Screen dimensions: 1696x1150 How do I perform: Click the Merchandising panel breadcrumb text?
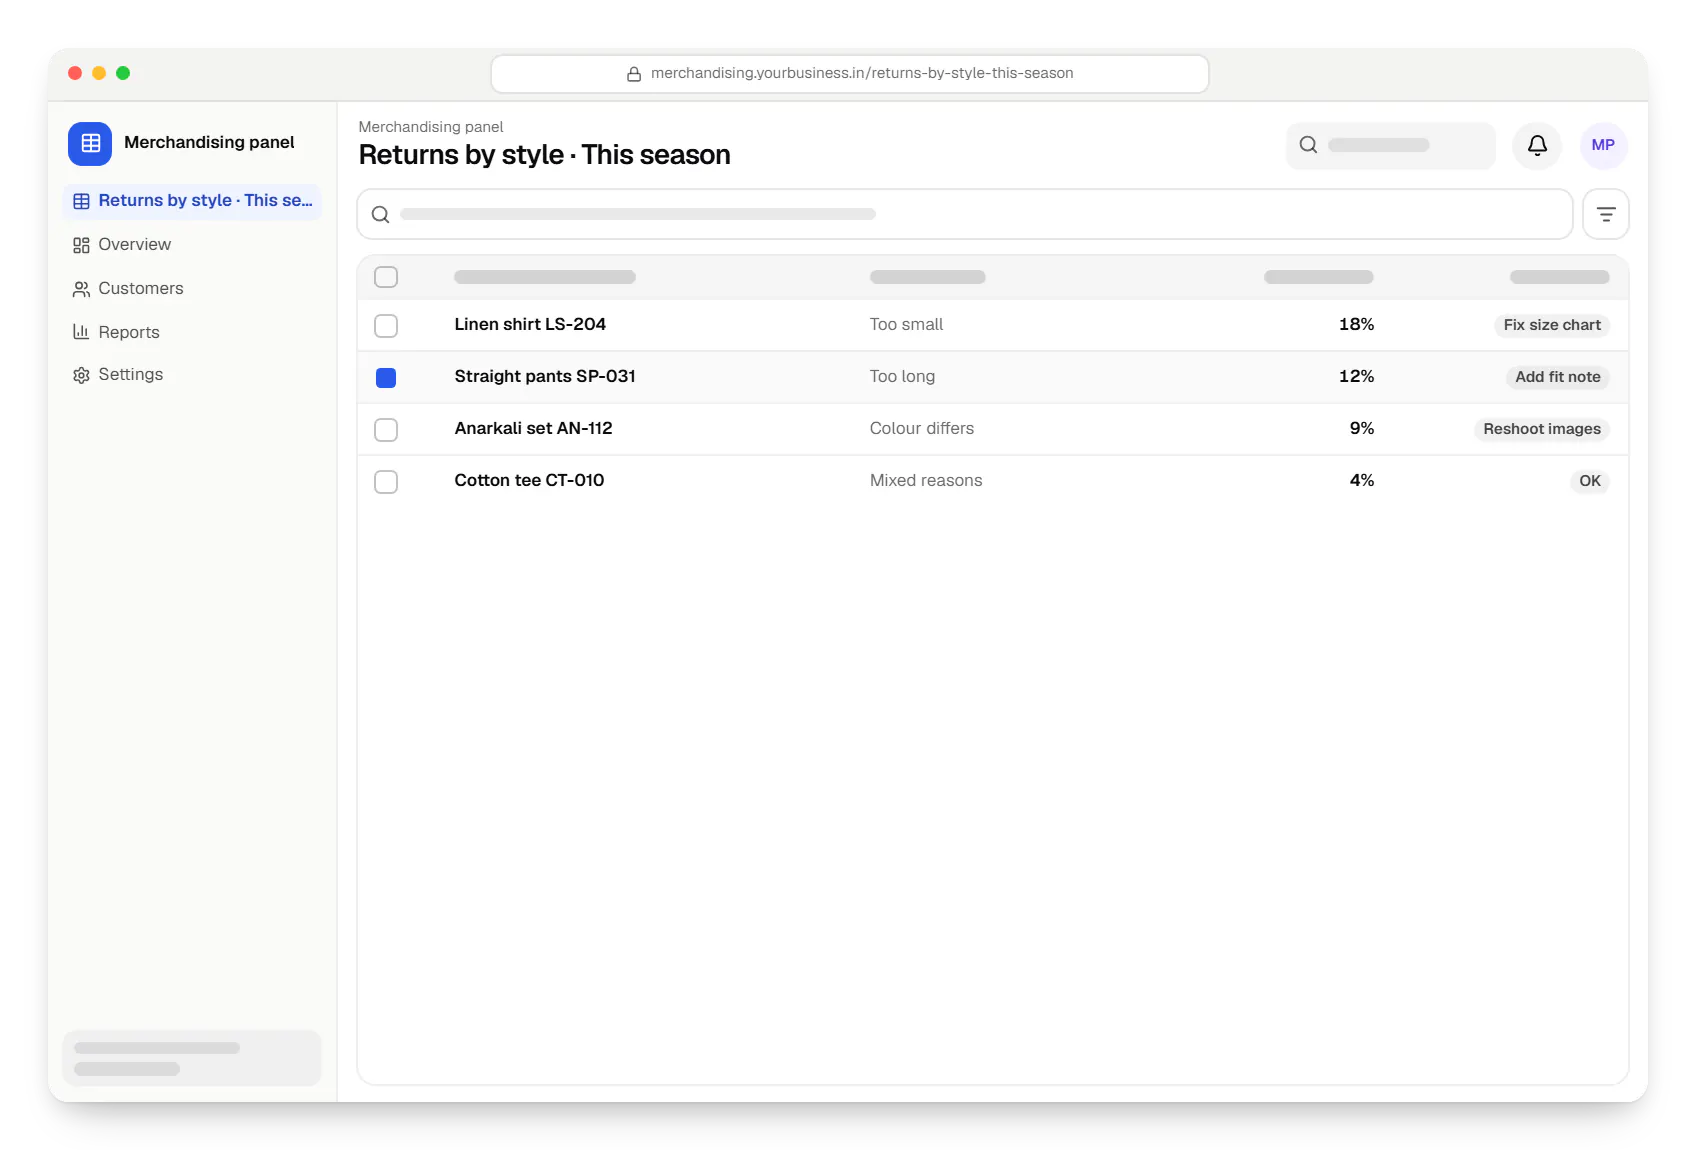431,127
